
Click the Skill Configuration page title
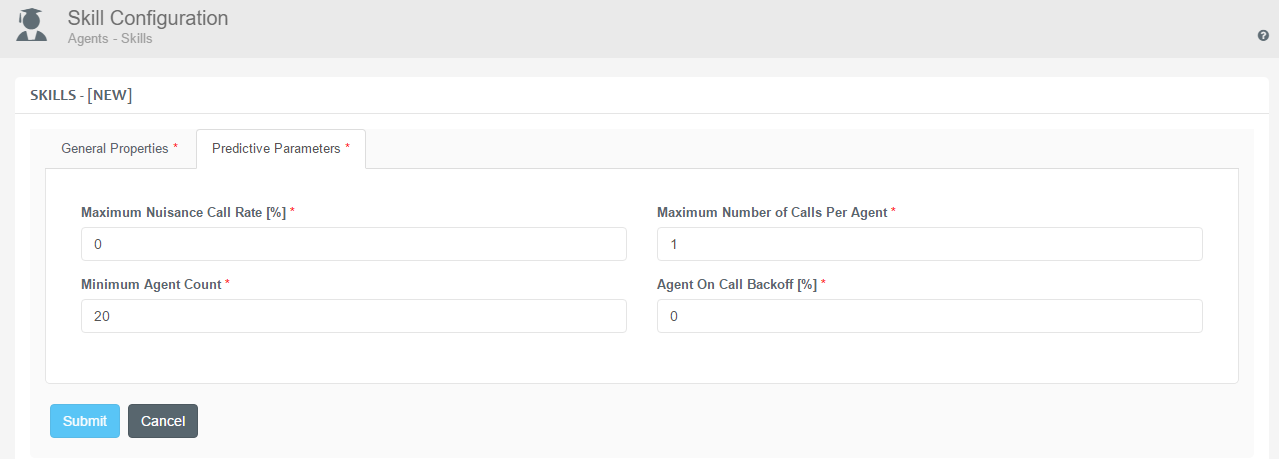click(148, 18)
